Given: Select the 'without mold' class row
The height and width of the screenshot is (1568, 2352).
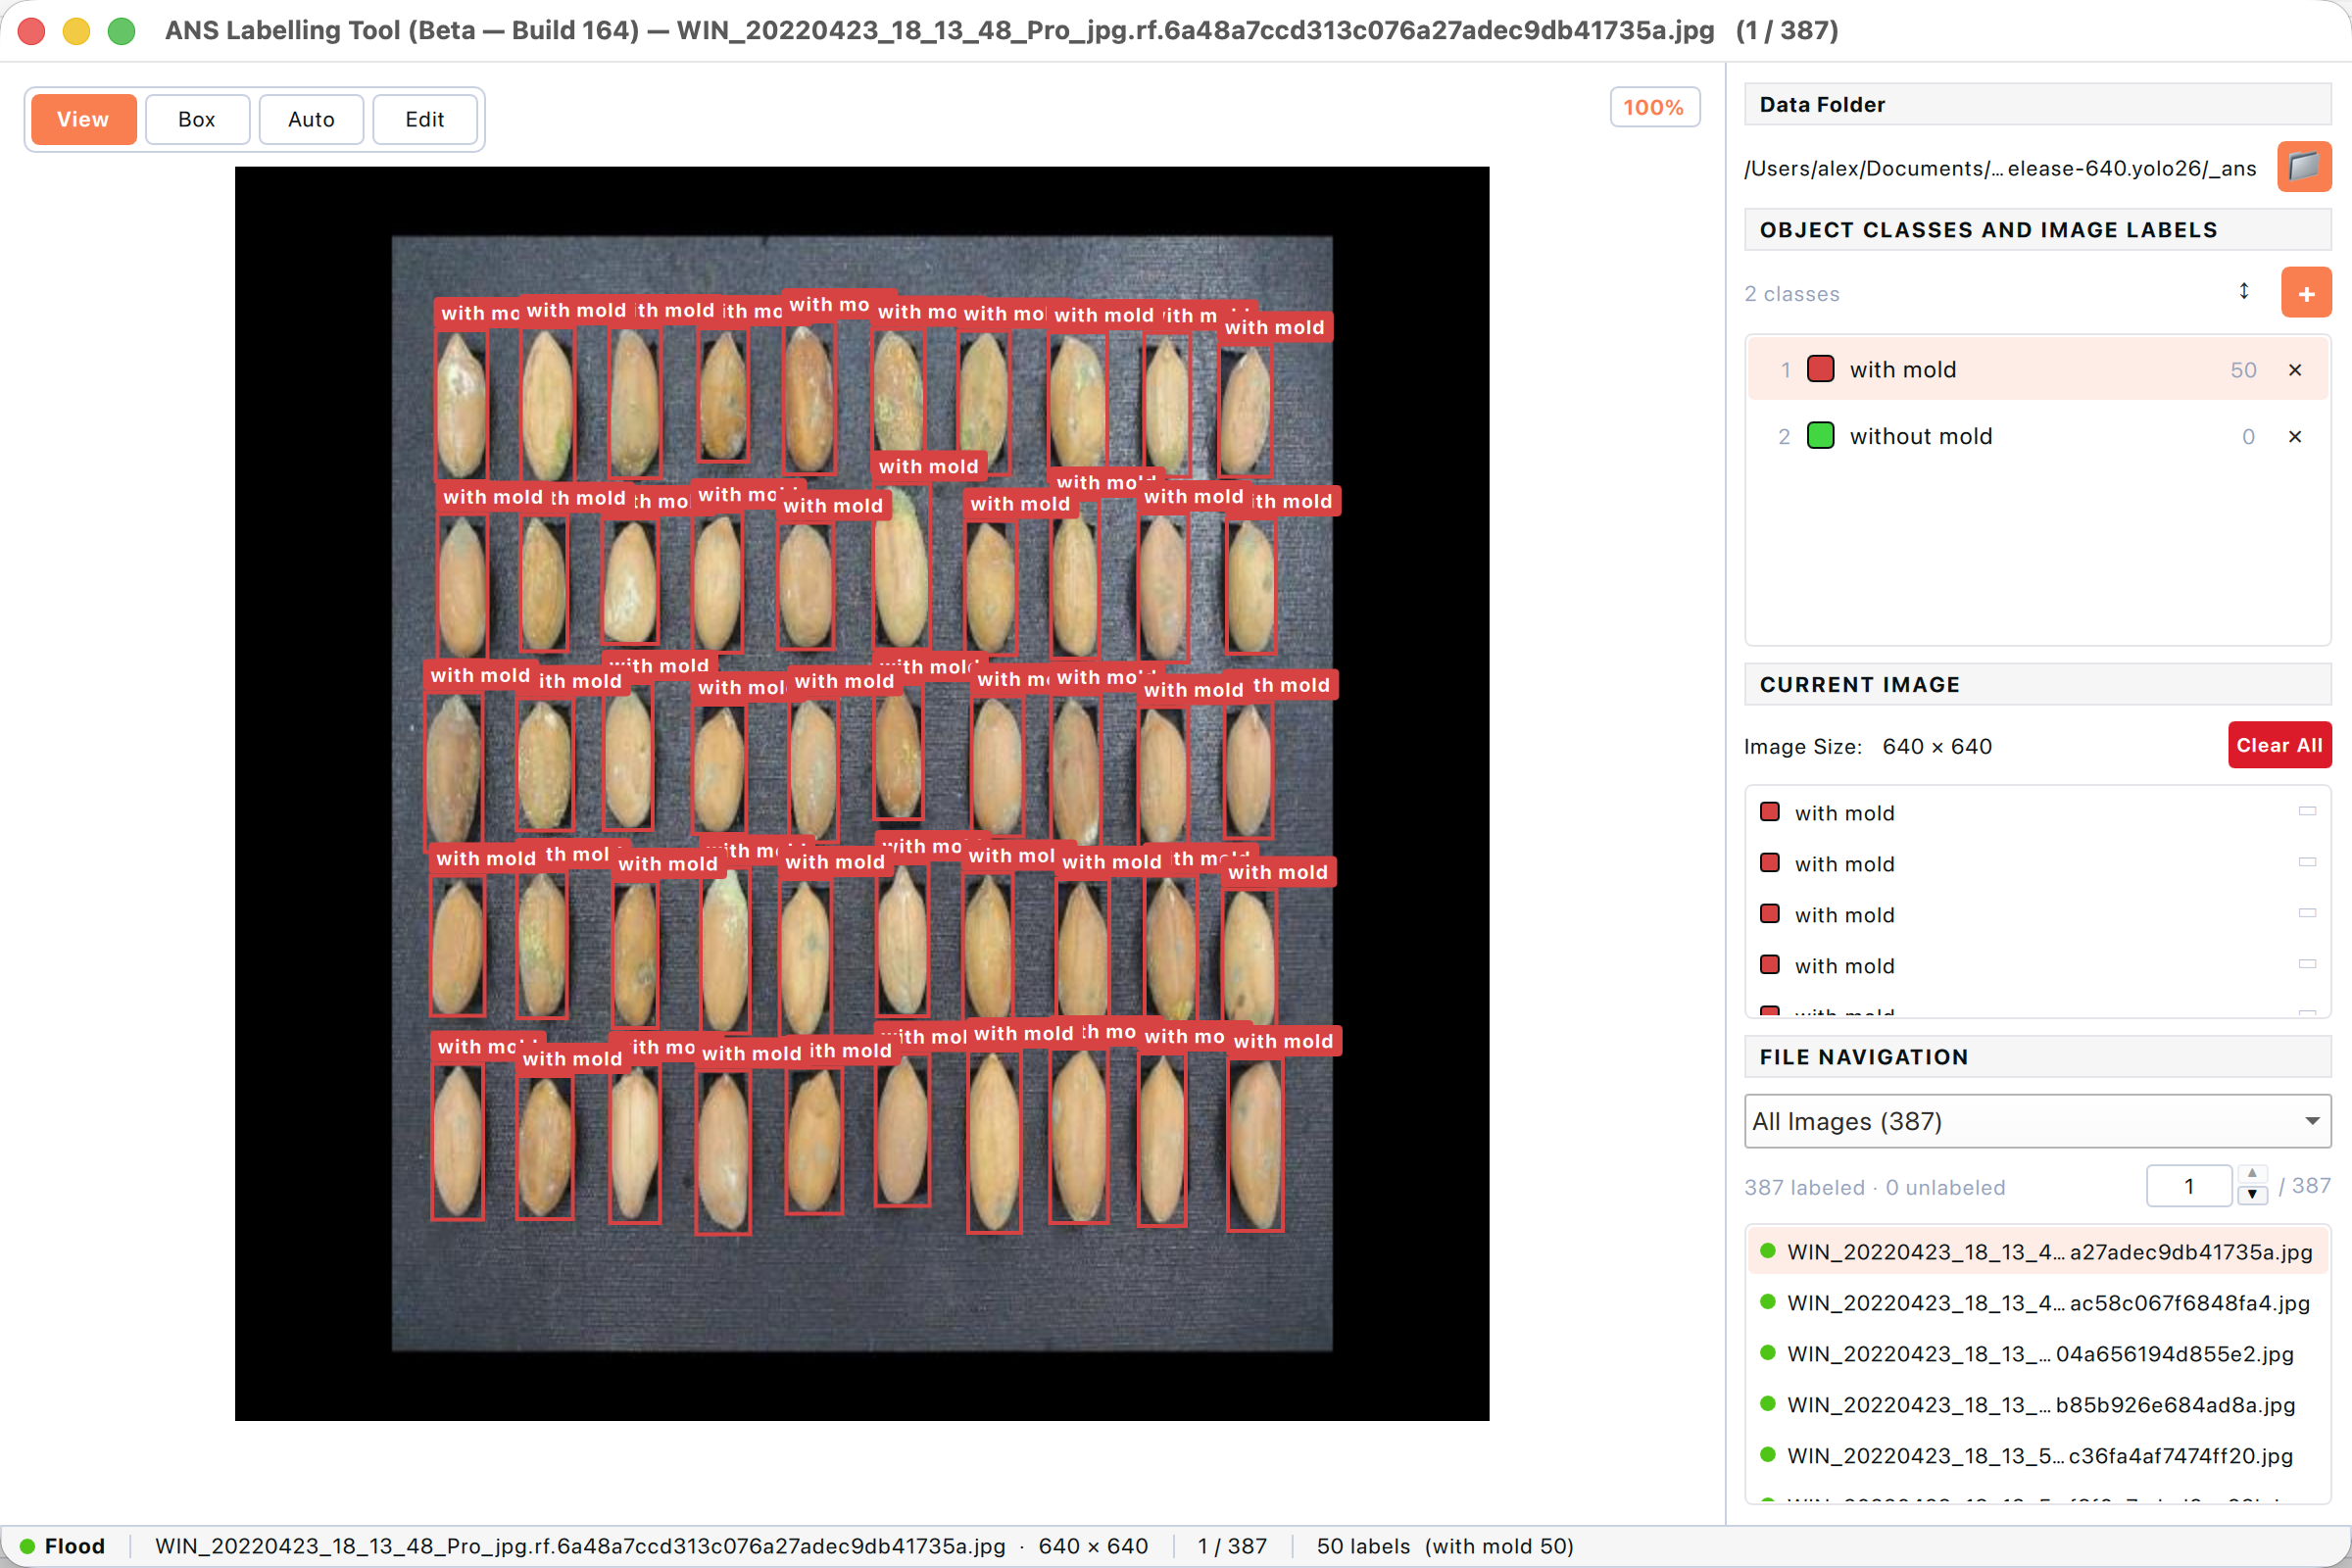Looking at the screenshot, I should (2037, 437).
